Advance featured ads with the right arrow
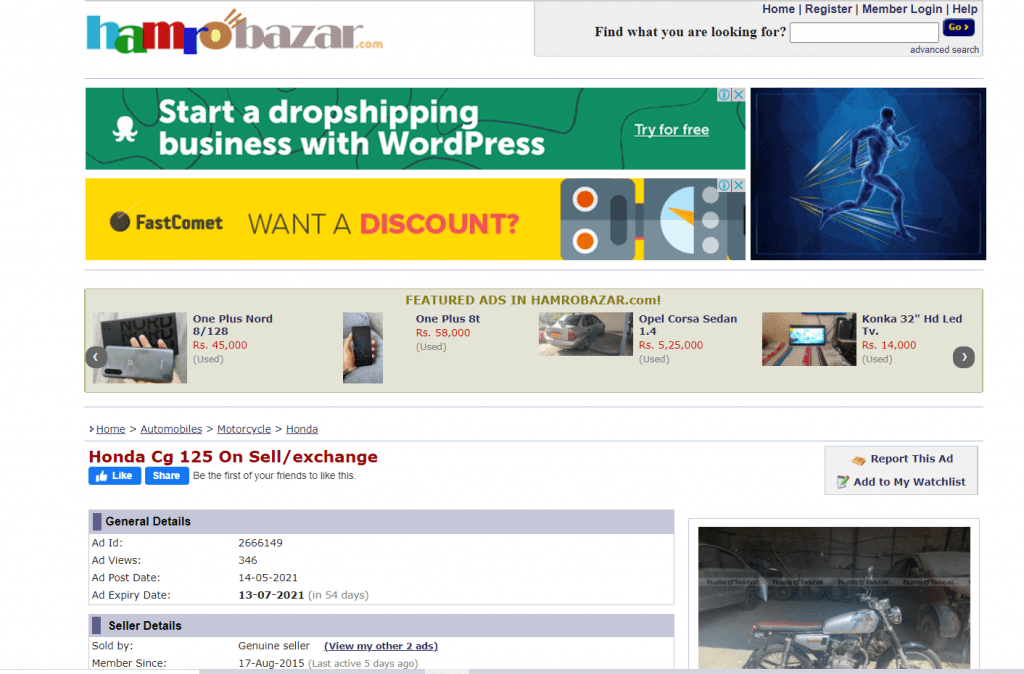 pos(963,356)
